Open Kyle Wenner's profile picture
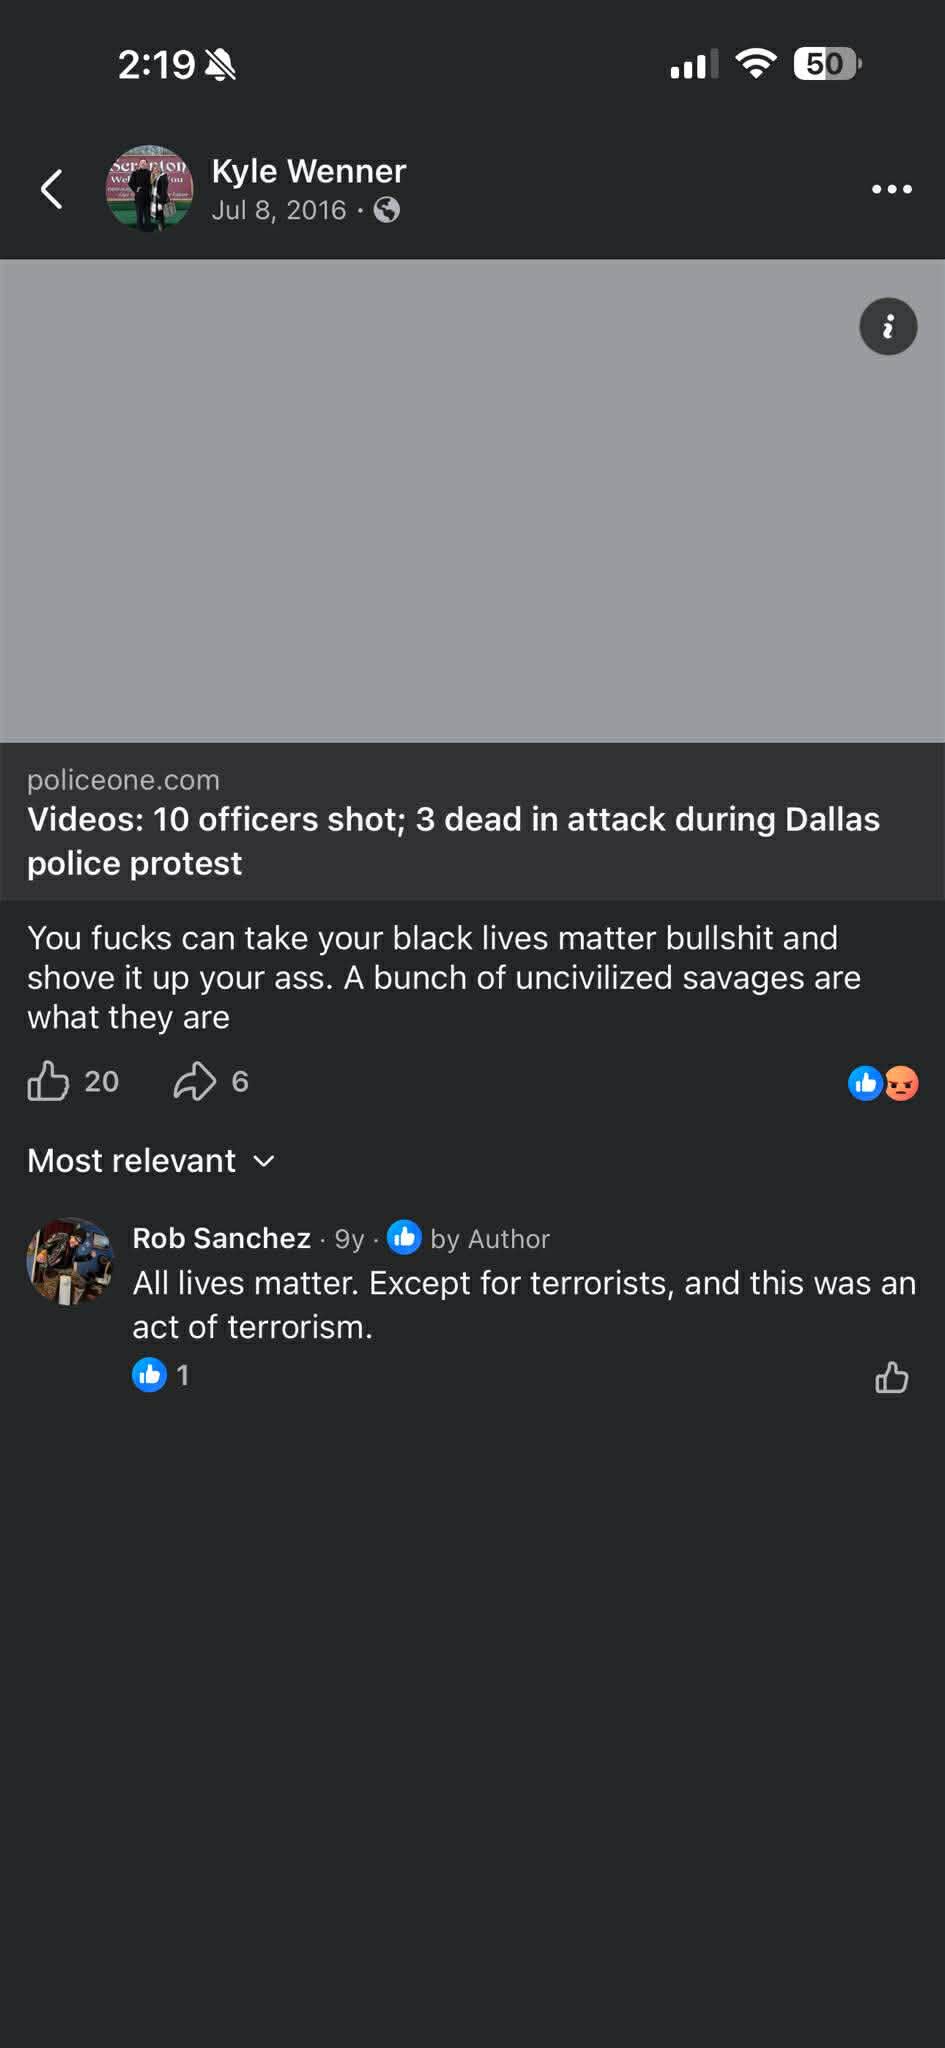The height and width of the screenshot is (2048, 945). [x=150, y=189]
